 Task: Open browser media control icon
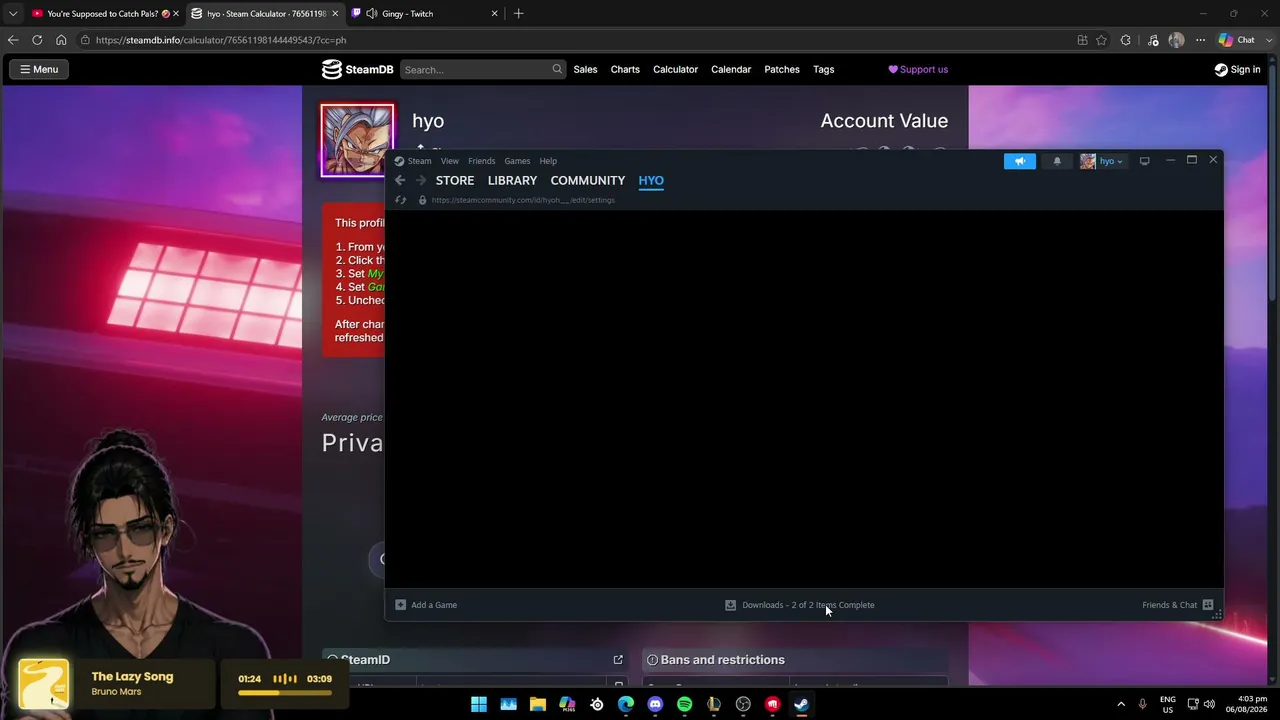(x=1153, y=40)
